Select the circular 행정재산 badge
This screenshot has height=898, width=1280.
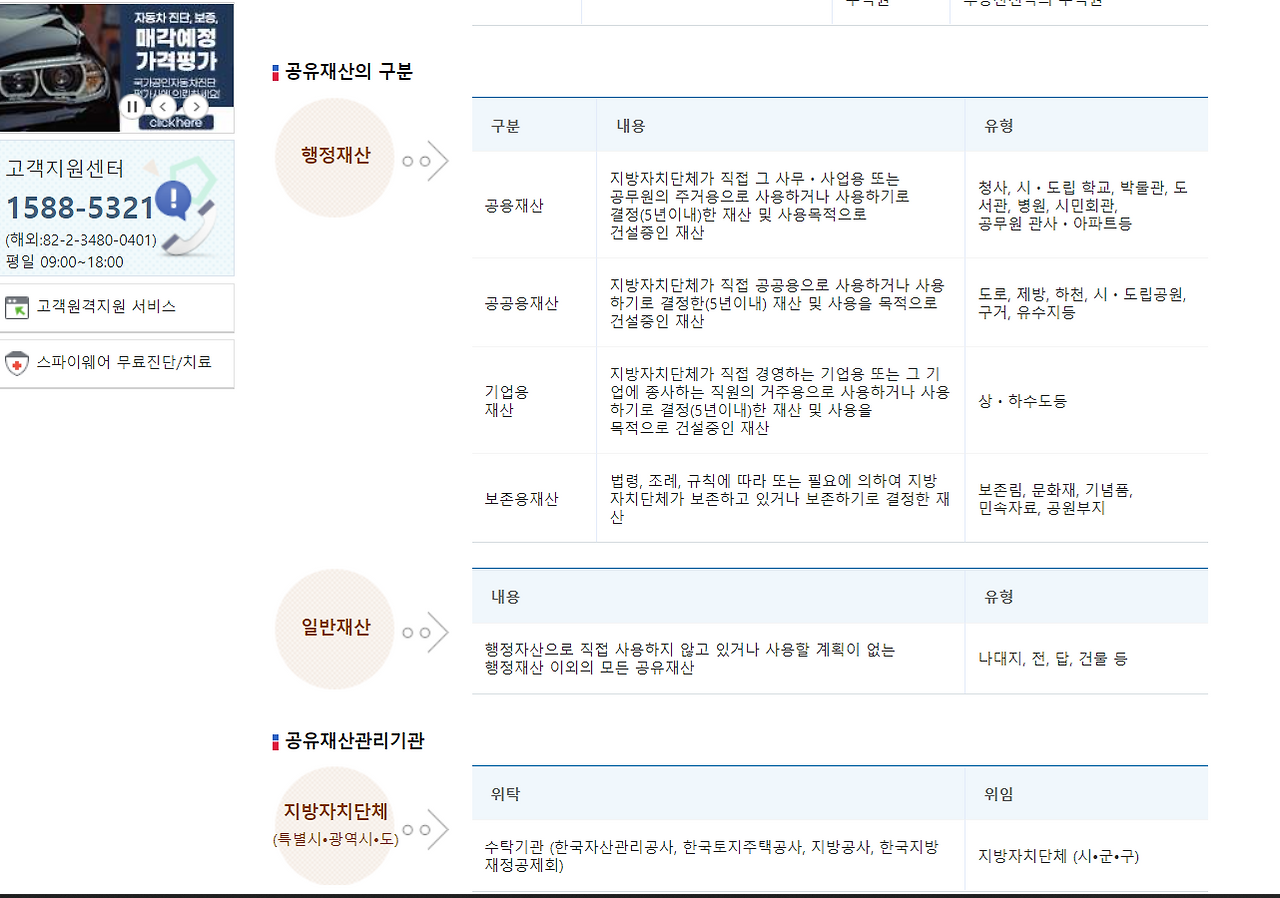[x=334, y=157]
